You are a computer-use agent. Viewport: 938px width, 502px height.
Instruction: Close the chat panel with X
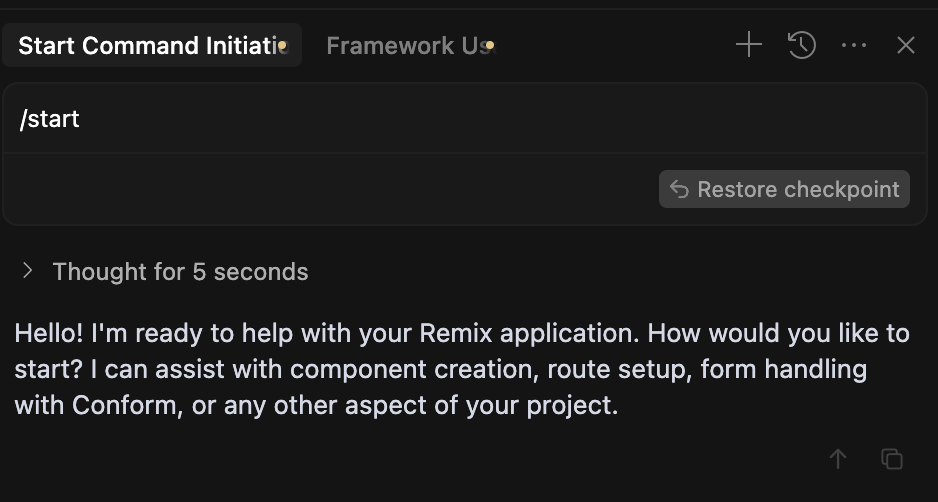coord(906,45)
